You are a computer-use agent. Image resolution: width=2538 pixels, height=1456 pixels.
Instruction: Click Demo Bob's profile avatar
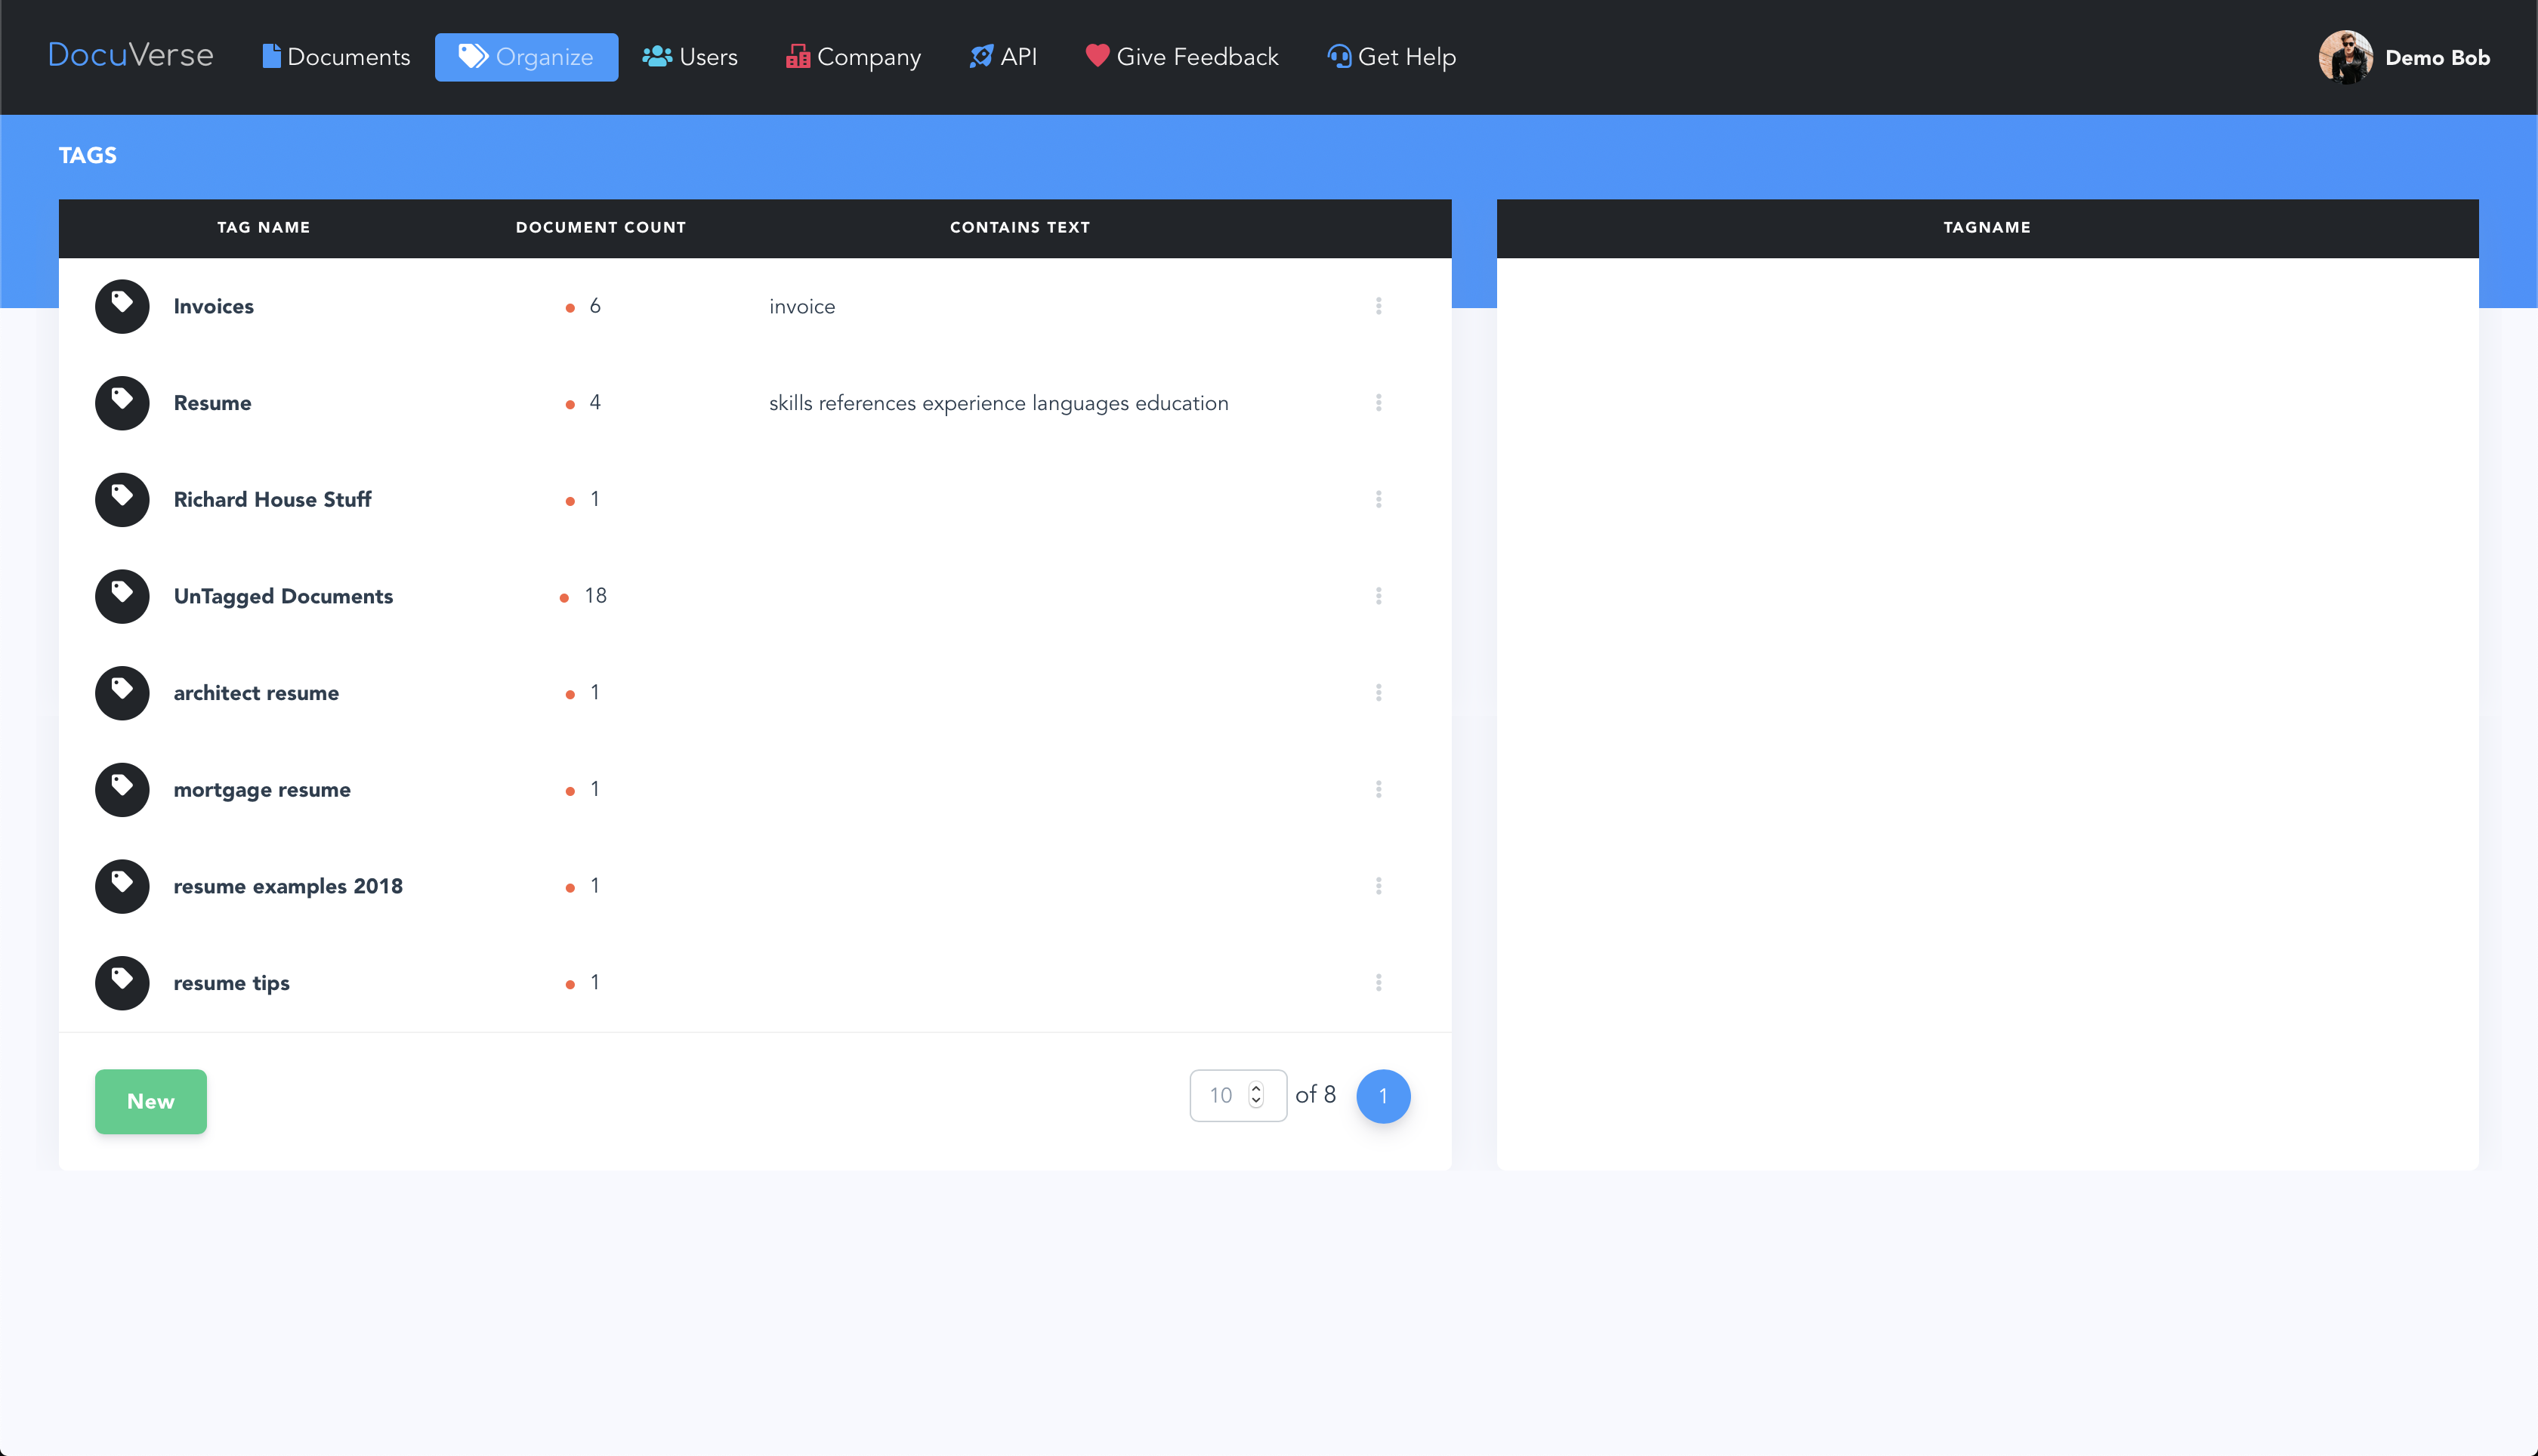click(2345, 57)
